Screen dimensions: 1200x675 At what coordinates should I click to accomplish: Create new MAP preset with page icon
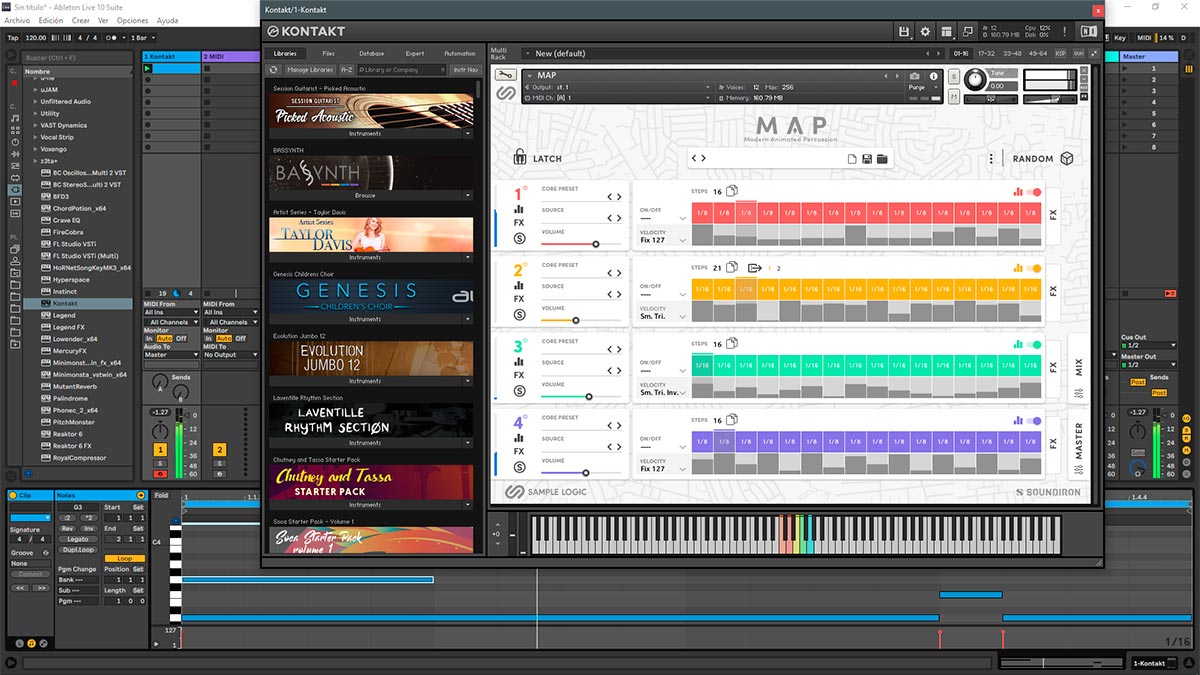pyautogui.click(x=852, y=159)
